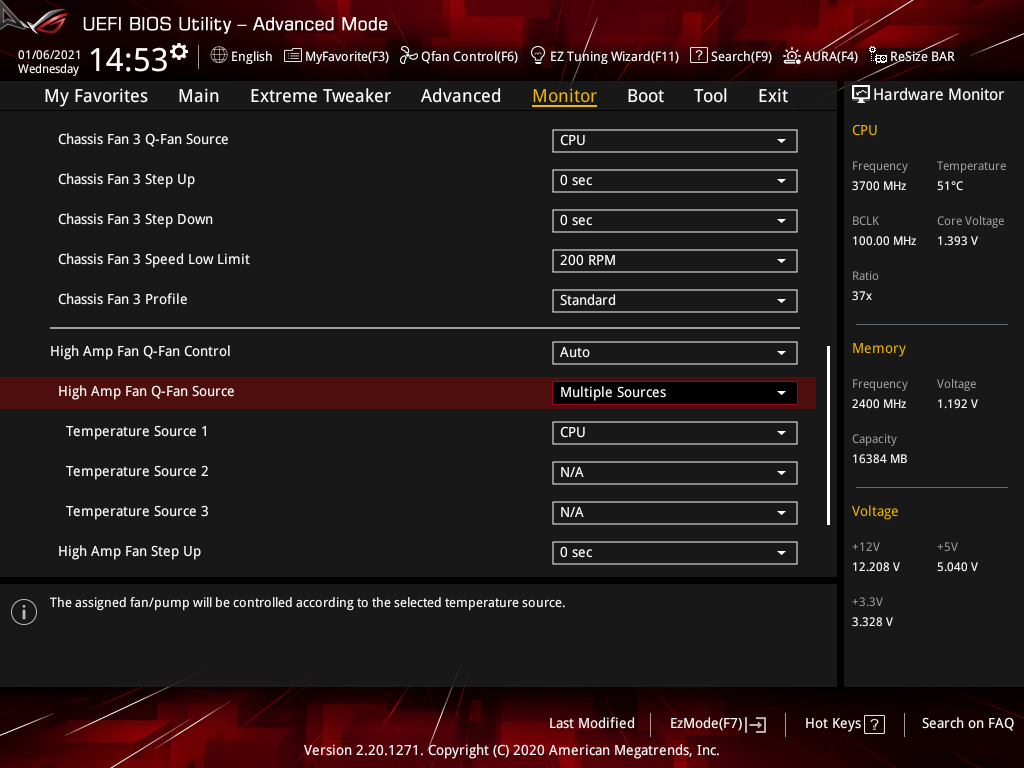1024x768 pixels.
Task: Click the settings gear next to the clock
Action: click(x=179, y=52)
